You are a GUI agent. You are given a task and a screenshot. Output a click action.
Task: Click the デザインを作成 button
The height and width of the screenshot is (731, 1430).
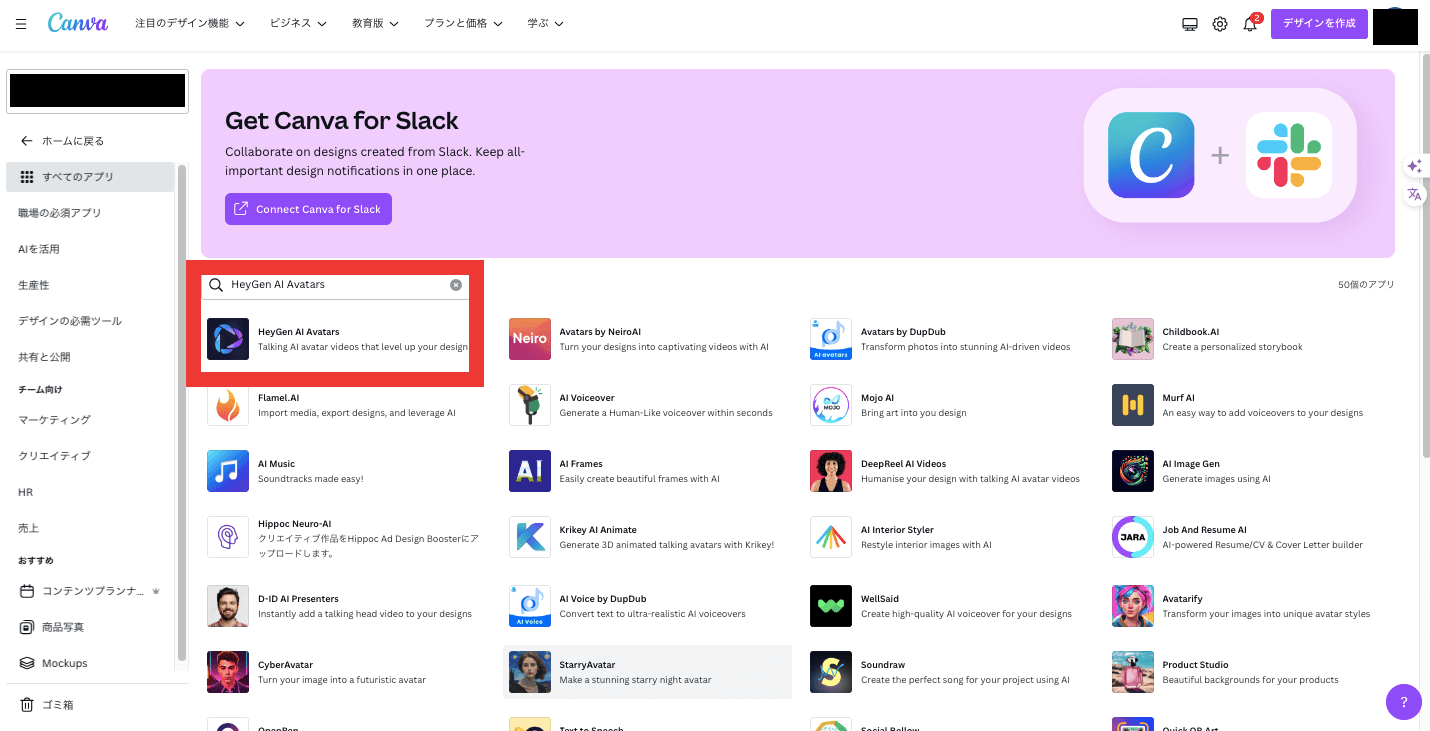[1319, 24]
